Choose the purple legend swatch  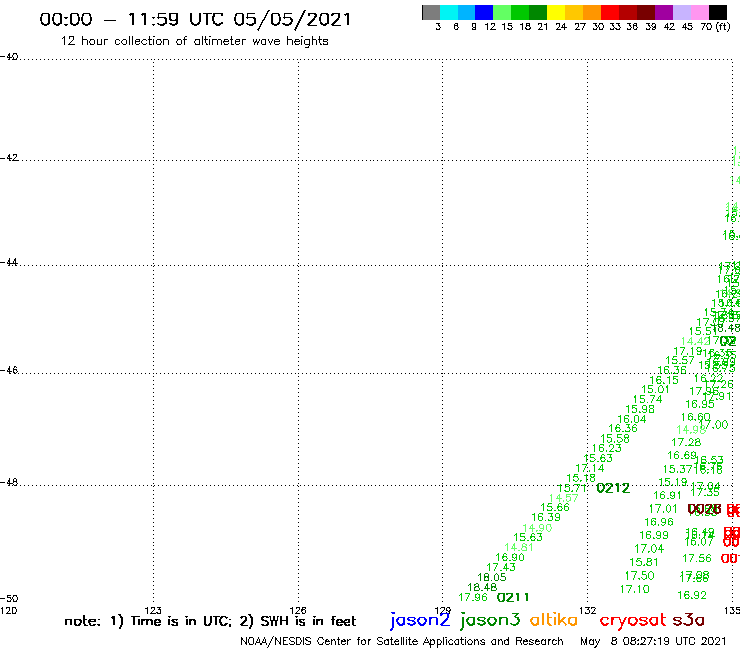(x=664, y=12)
